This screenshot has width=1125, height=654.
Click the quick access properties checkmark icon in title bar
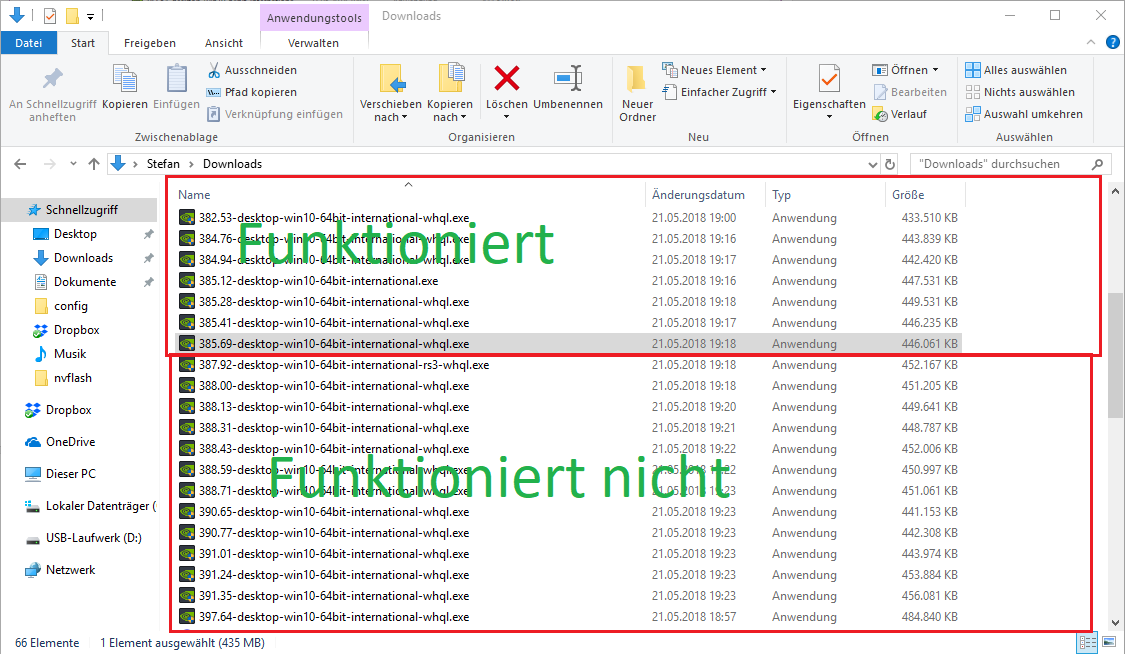click(50, 15)
